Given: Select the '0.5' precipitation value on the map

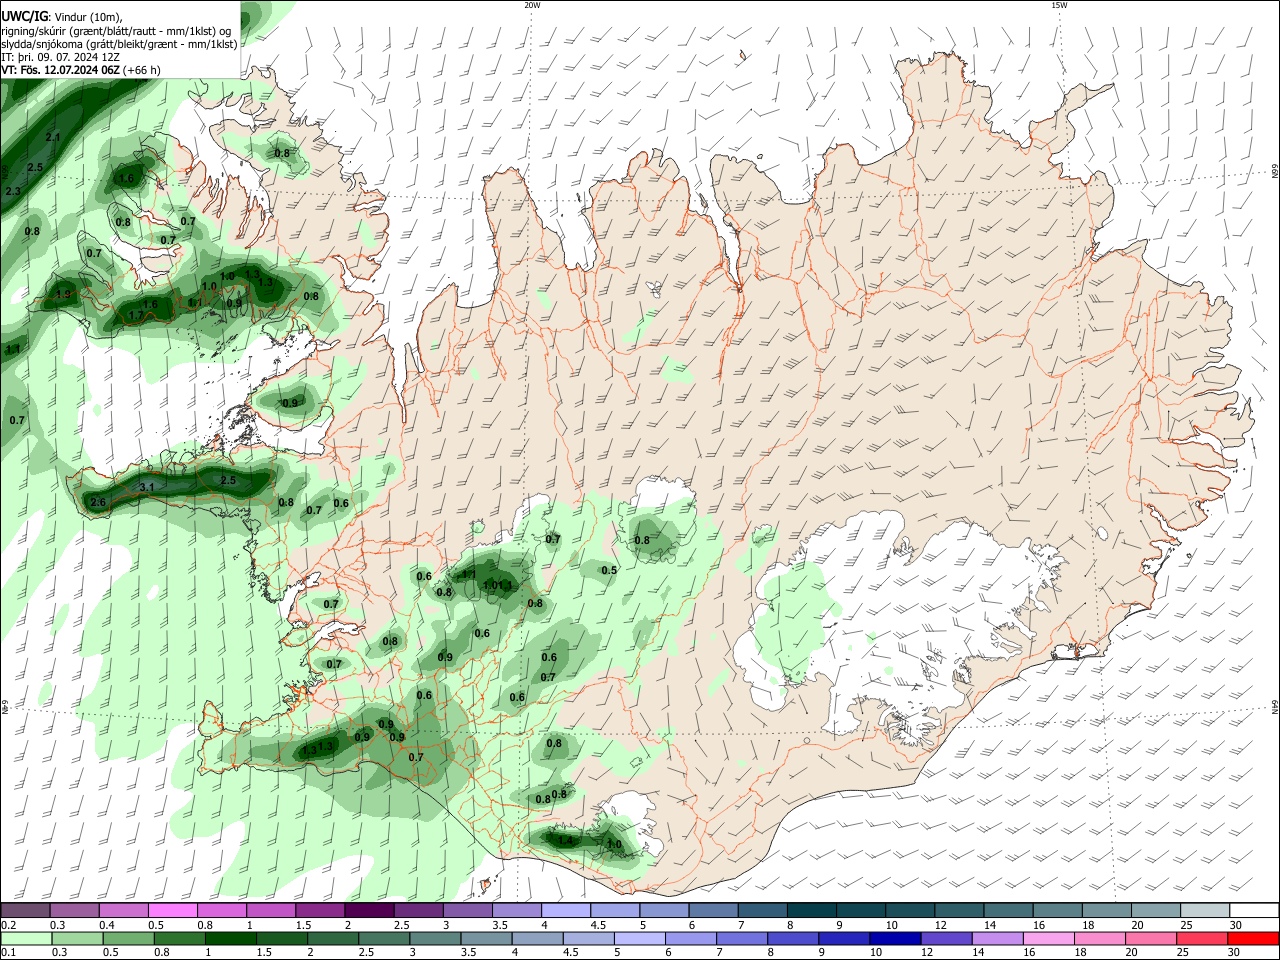Looking at the screenshot, I should [x=609, y=570].
